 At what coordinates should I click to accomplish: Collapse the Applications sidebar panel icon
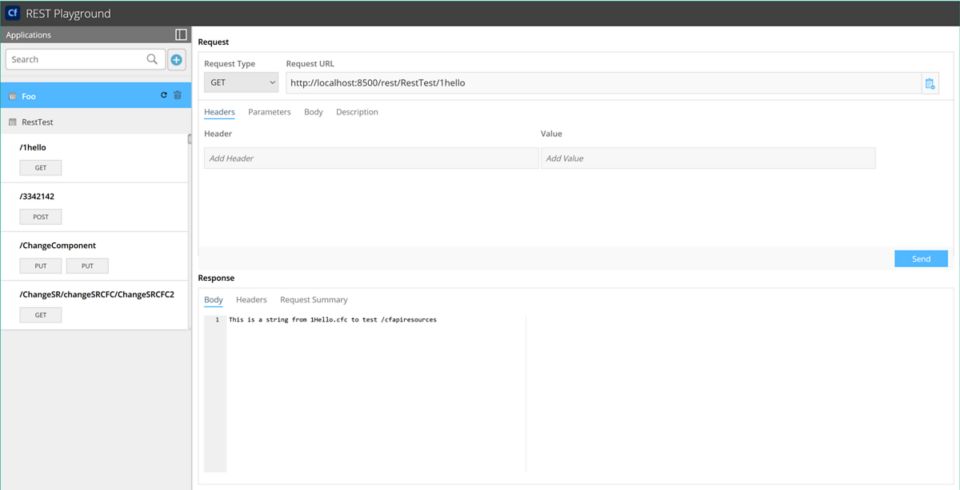tap(181, 35)
